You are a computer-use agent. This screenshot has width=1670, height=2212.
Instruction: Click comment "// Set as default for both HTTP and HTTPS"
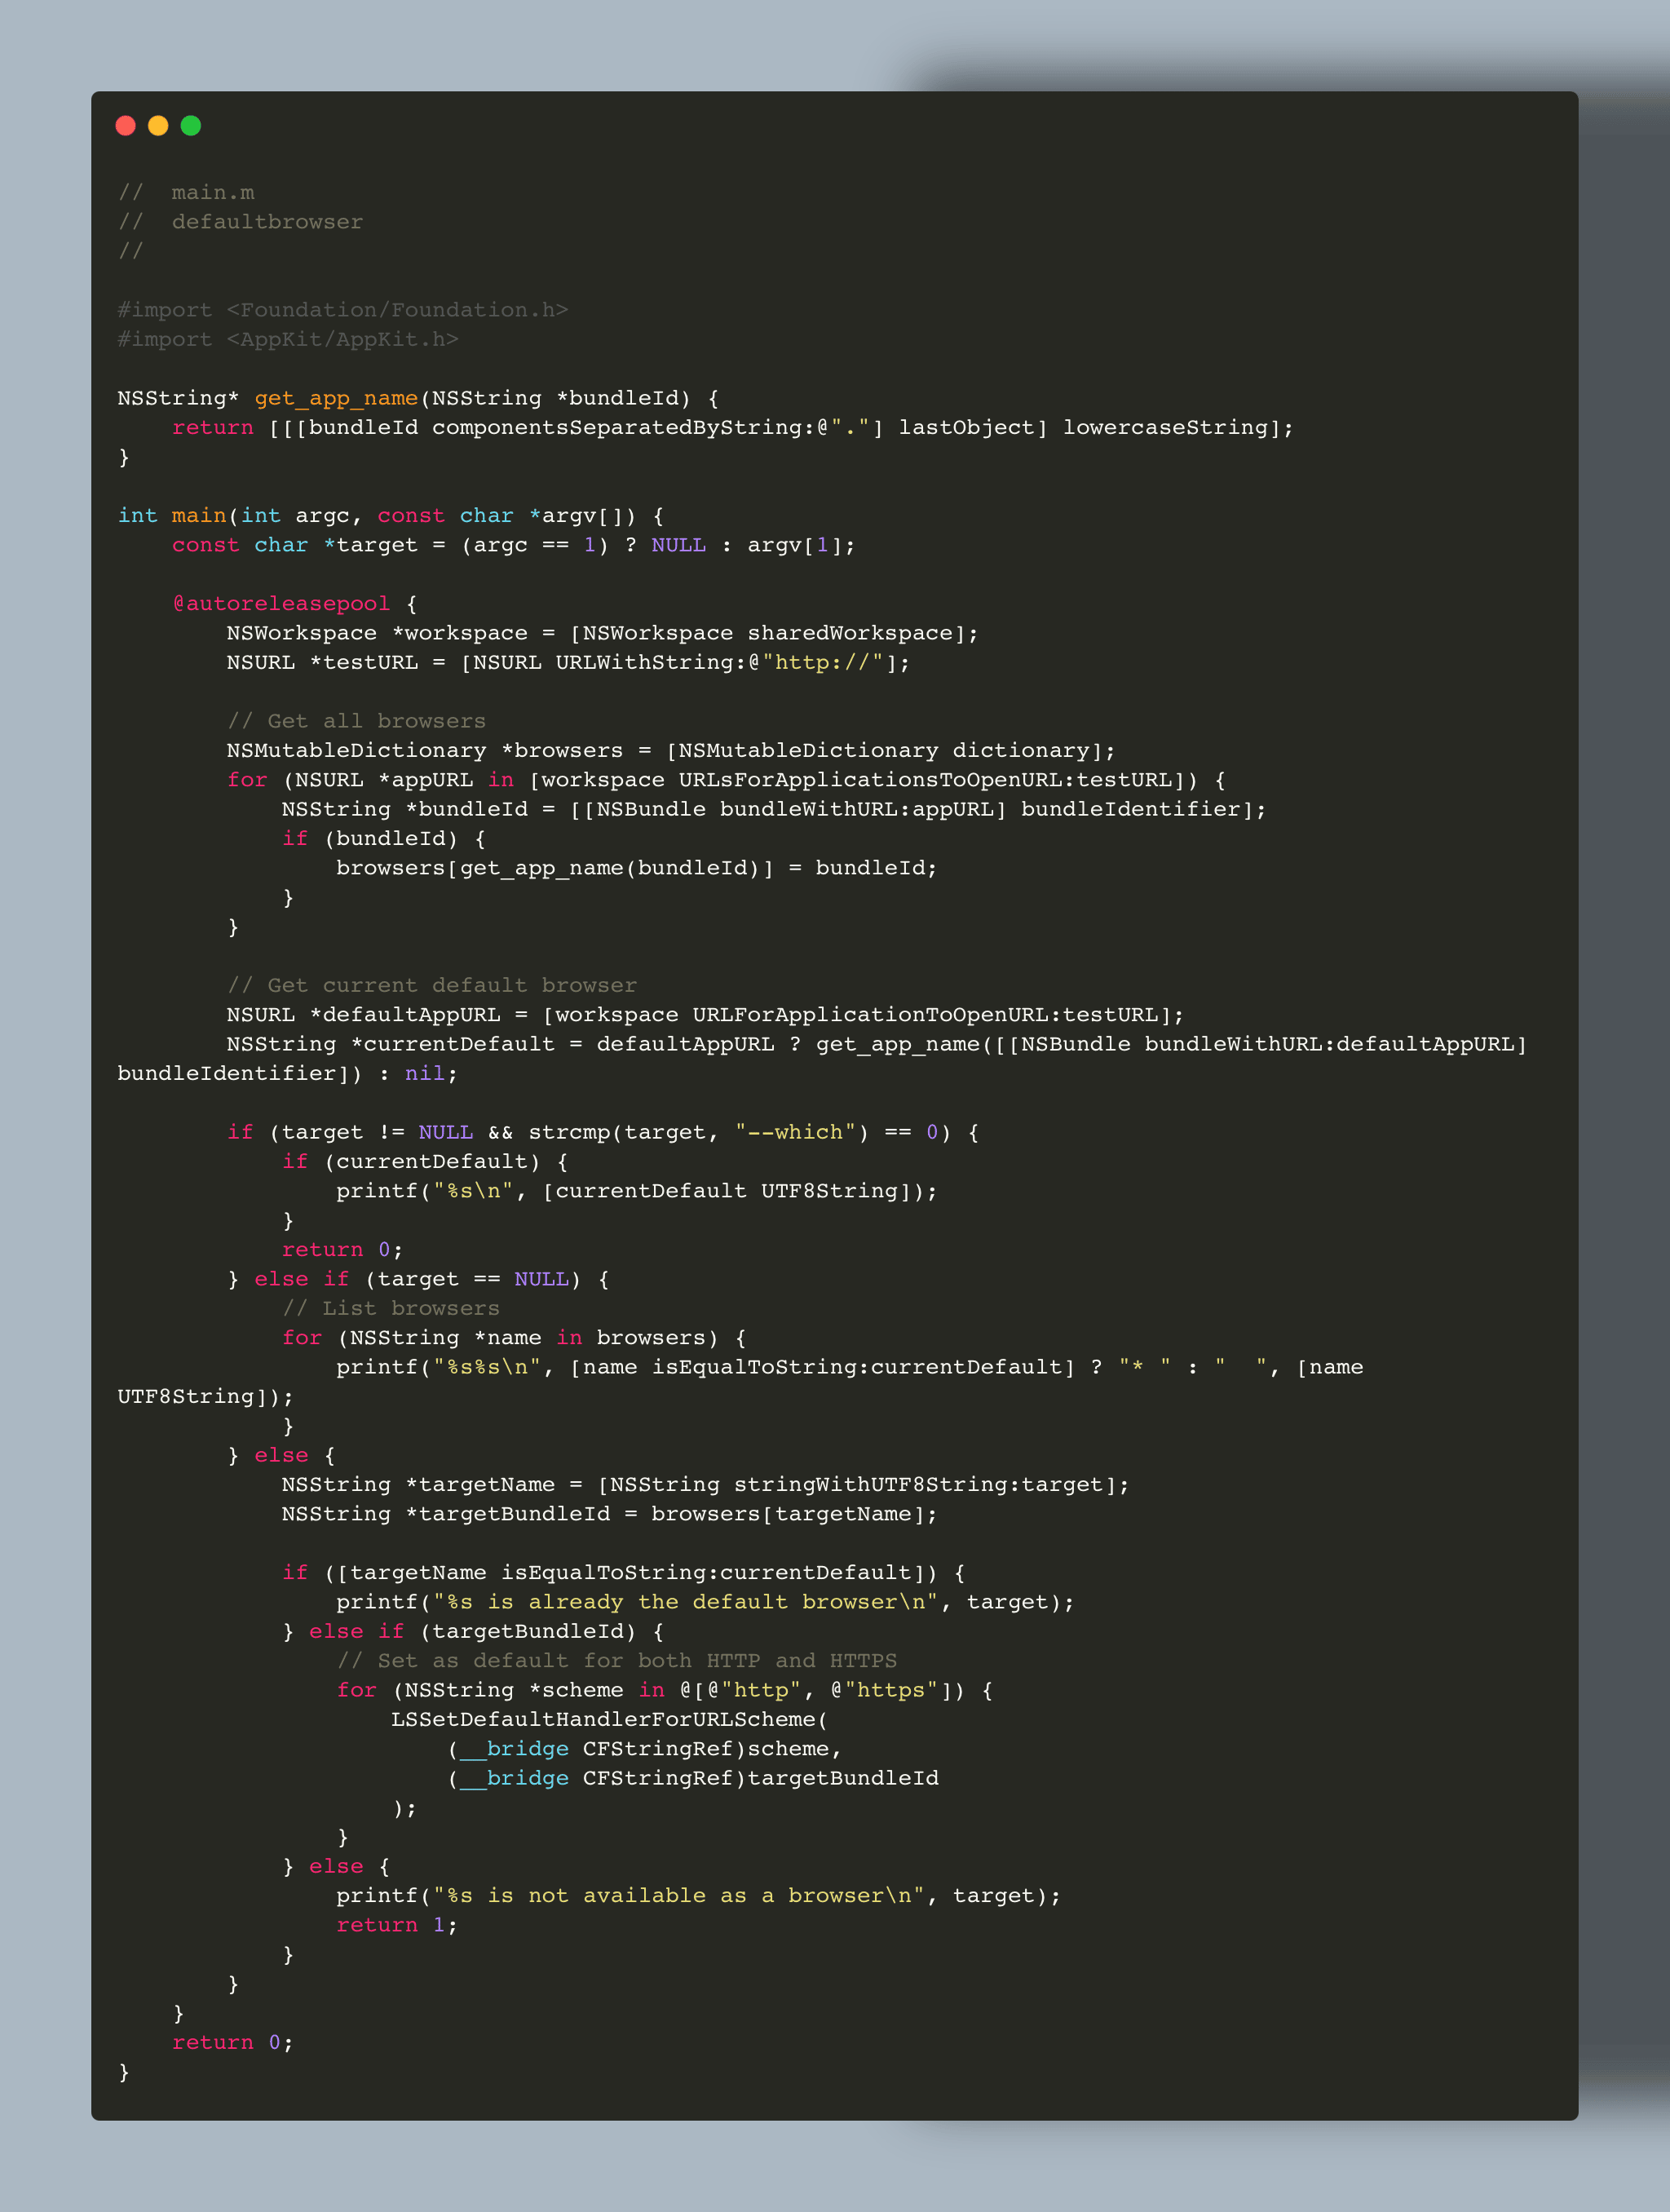pyautogui.click(x=617, y=1661)
